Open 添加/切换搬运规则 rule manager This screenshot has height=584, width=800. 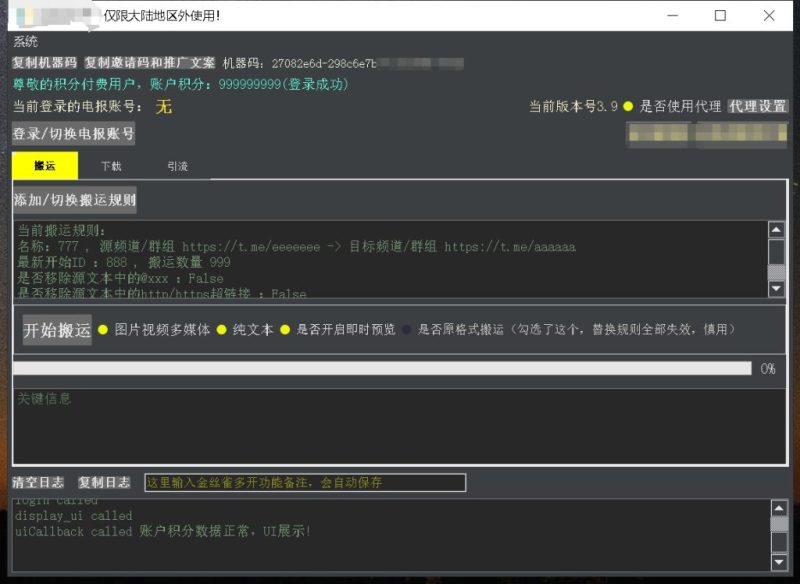coord(73,200)
